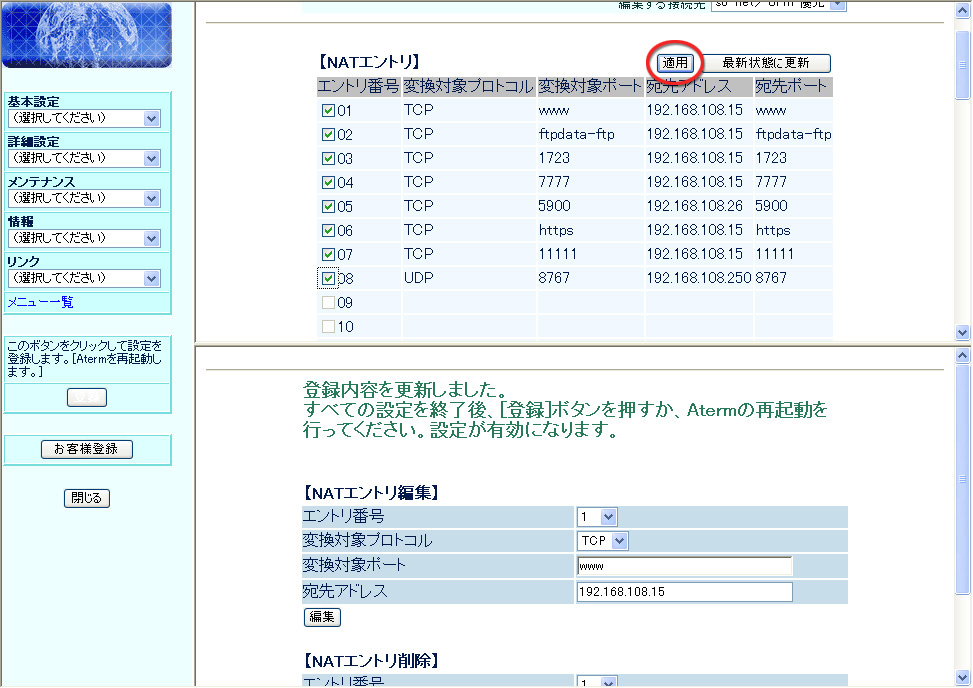Expand the 情報 dropdown
Screen dimensions: 973x688
tap(84, 238)
